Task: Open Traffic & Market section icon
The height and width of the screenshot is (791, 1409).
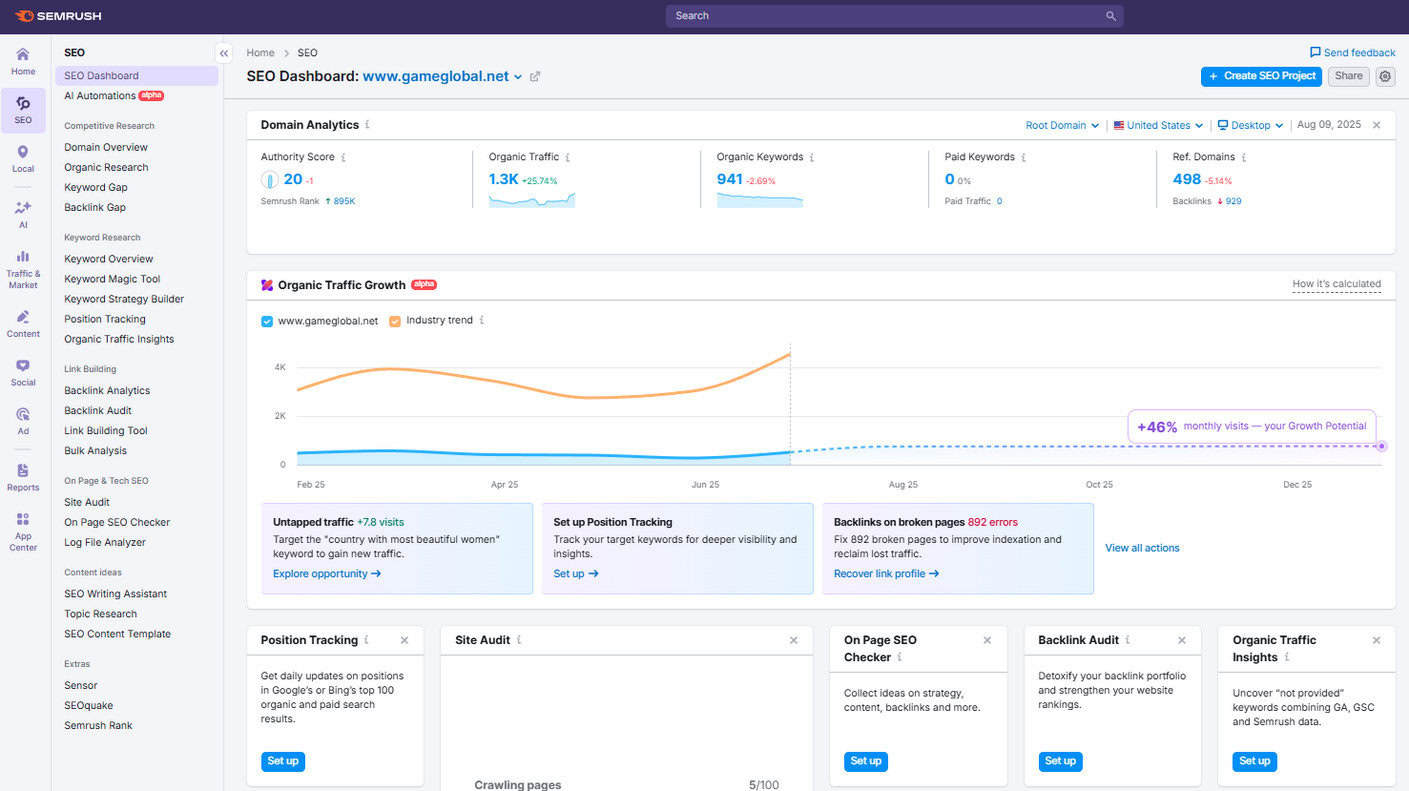Action: [23, 268]
